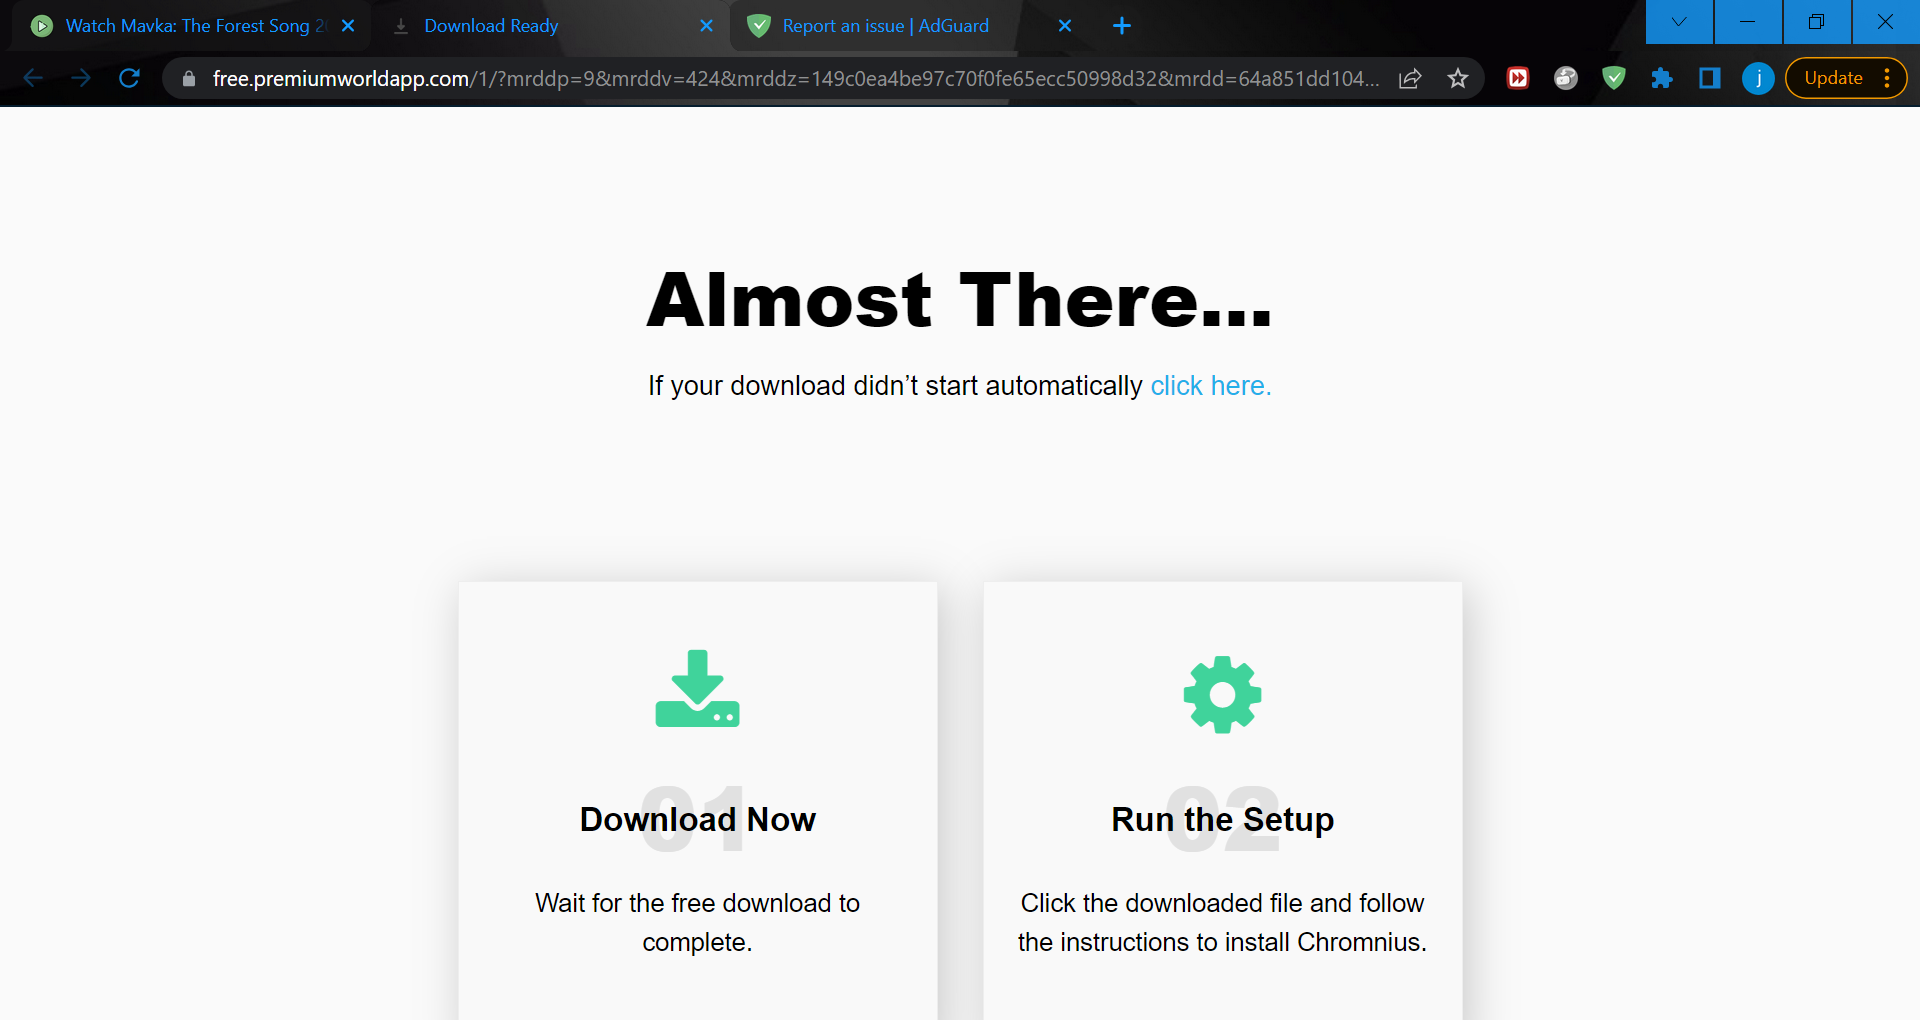The height and width of the screenshot is (1020, 1920).
Task: Click the gray screen-rotate extension icon
Action: [1566, 78]
